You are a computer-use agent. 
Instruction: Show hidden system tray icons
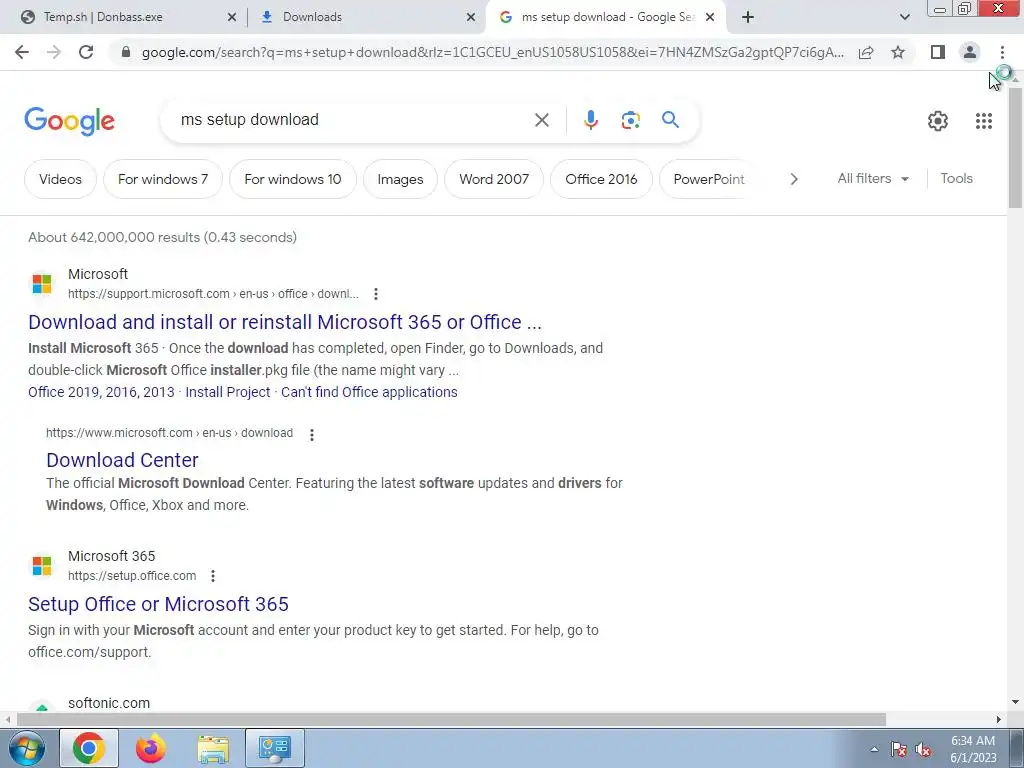coord(874,750)
